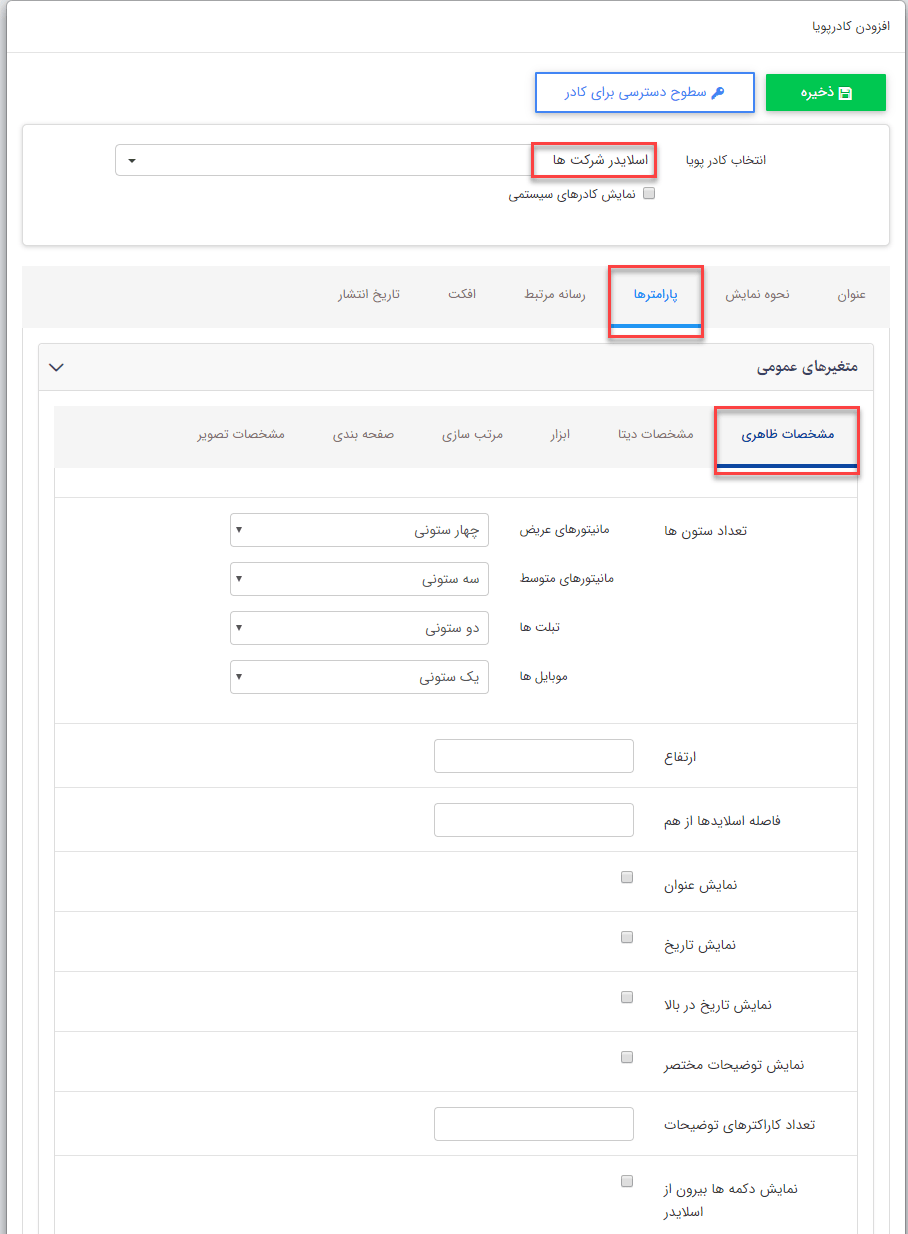Enable the نمایش تاریخ checkbox
Image resolution: width=908 pixels, height=1234 pixels.
tap(627, 936)
